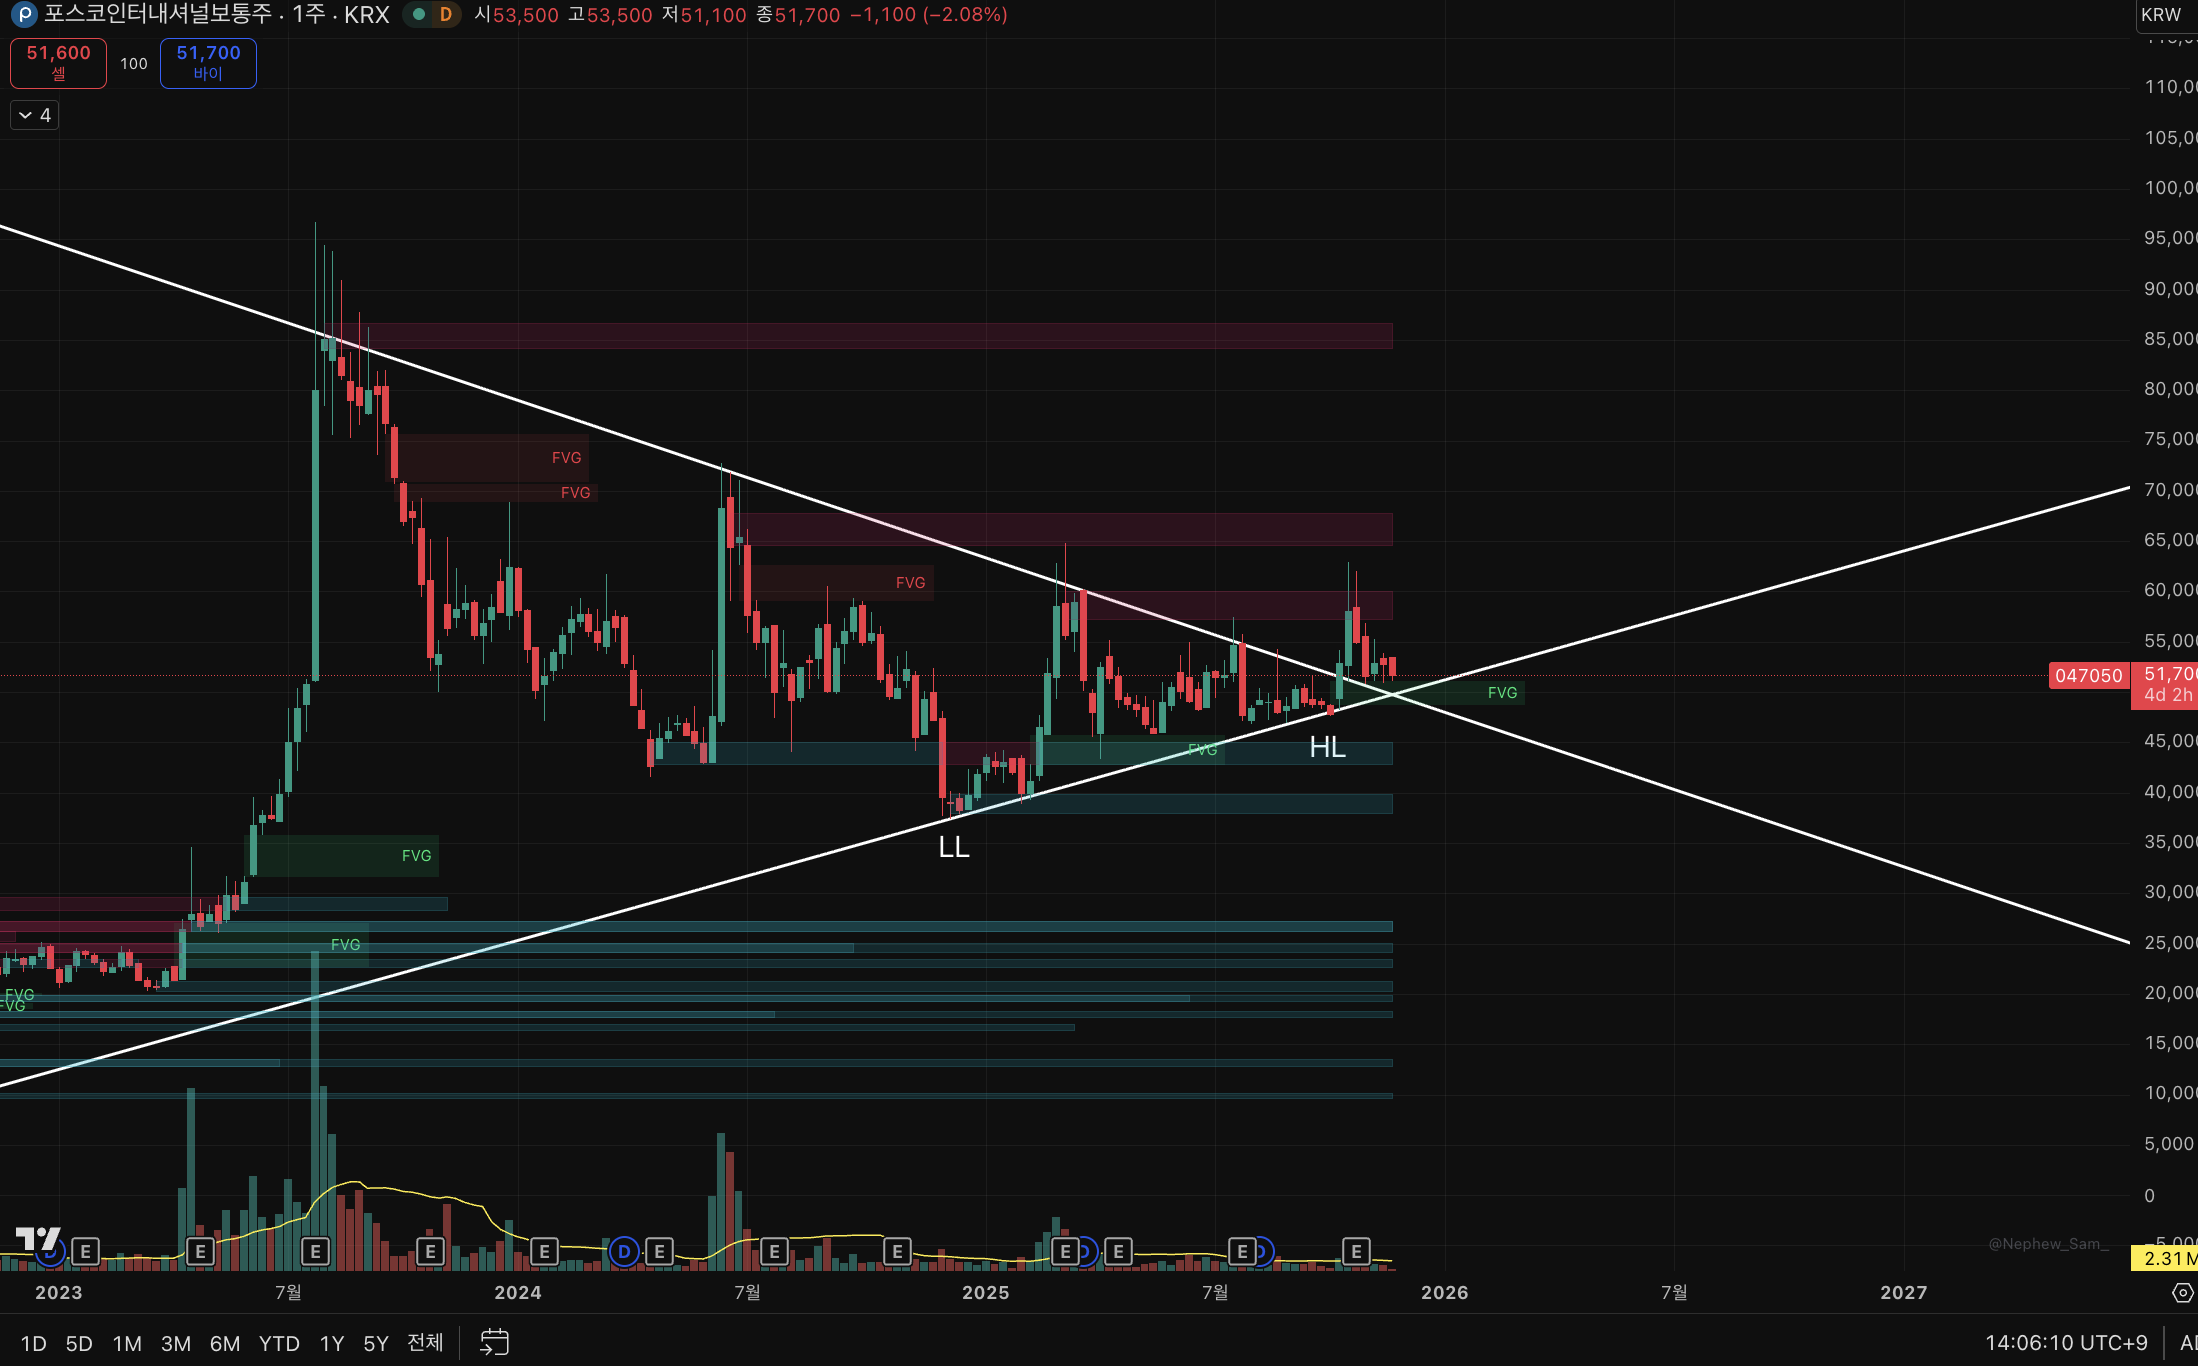Viewport: 2198px width, 1366px height.
Task: Expand the collapsed indicators legend showing 4
Action: click(x=35, y=115)
